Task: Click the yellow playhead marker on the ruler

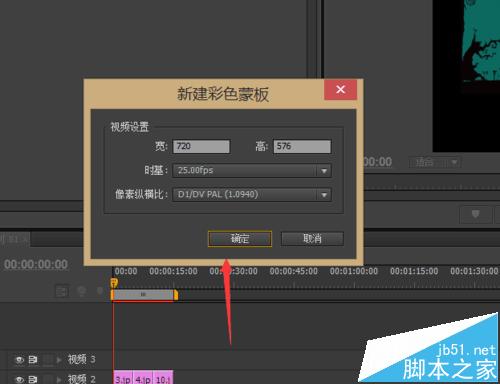Action: (114, 283)
